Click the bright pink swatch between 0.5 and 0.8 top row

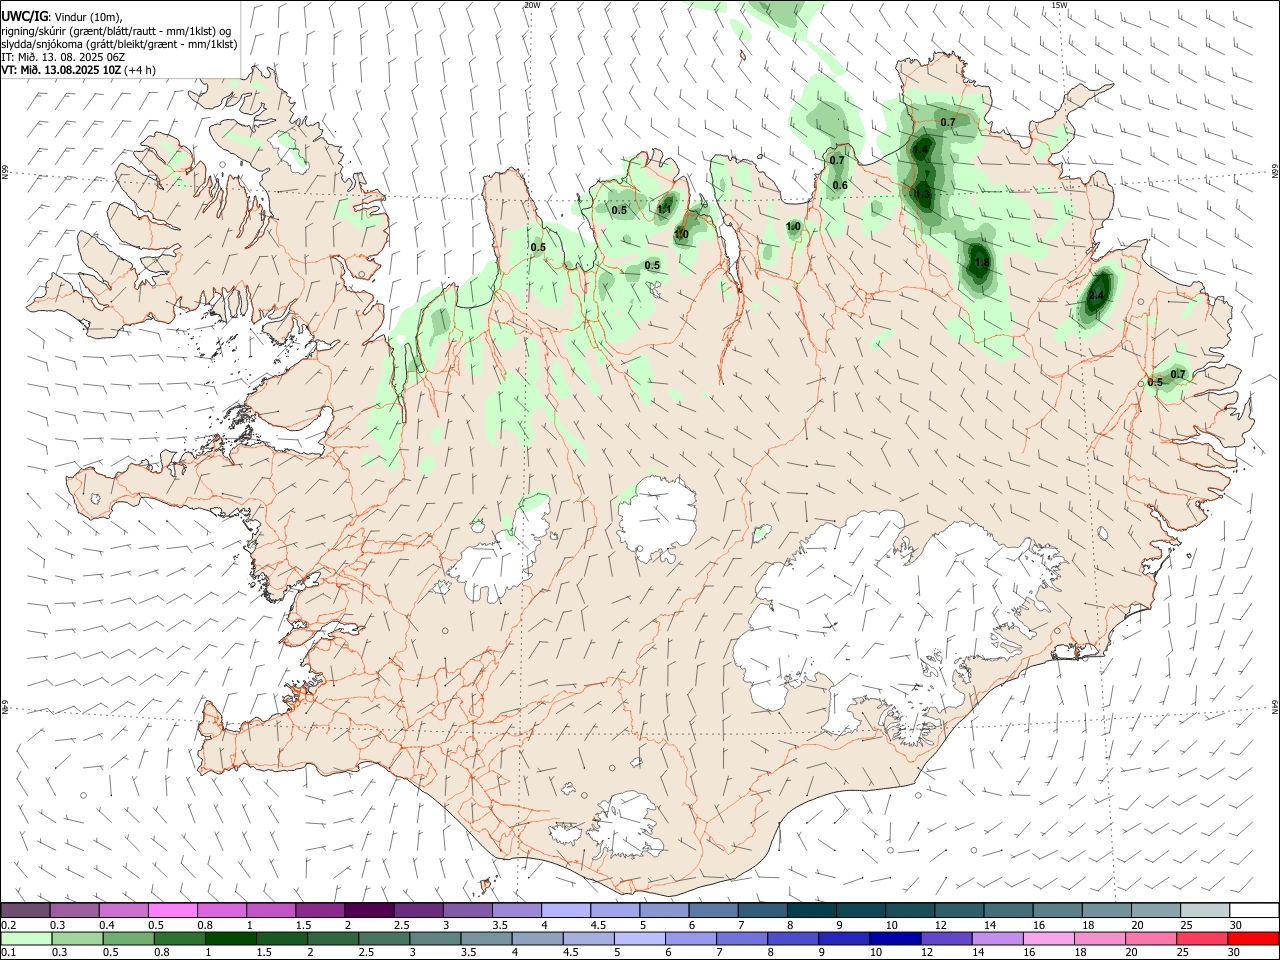173,910
